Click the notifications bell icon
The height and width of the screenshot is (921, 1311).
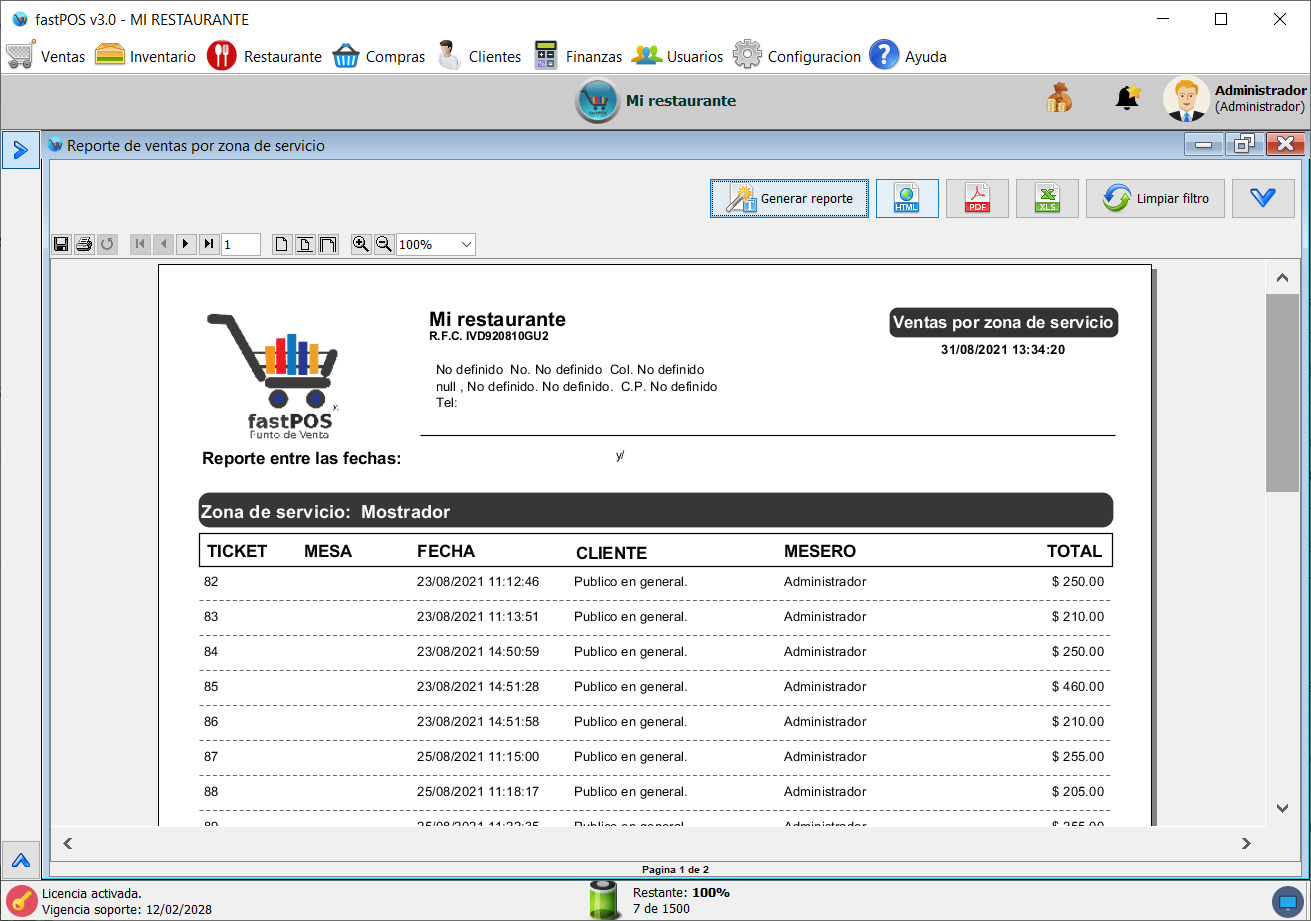(x=1127, y=98)
